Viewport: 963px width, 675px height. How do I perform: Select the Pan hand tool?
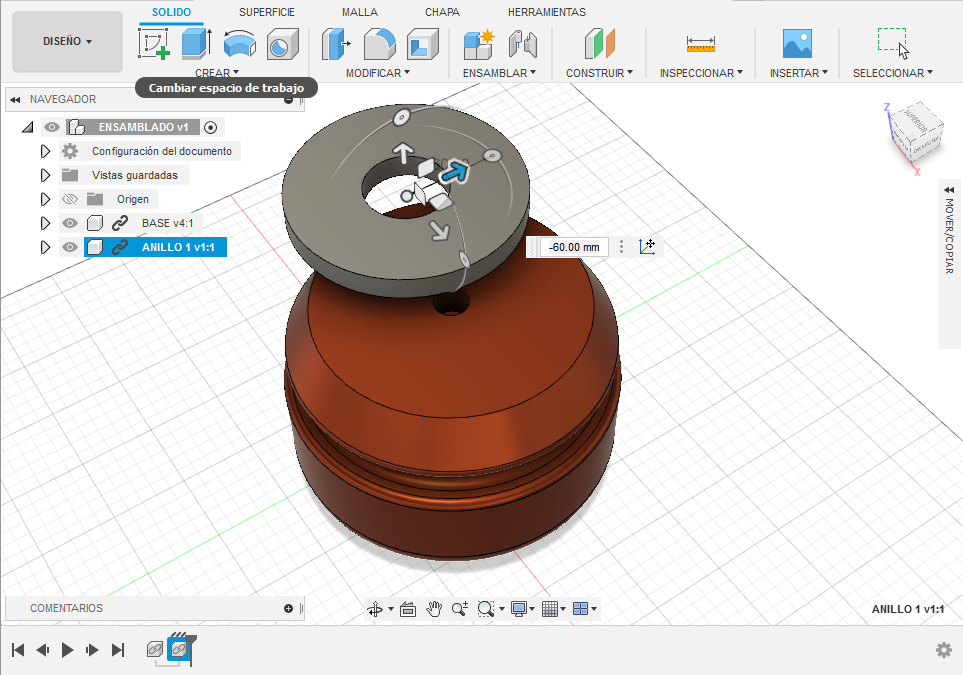(x=434, y=609)
